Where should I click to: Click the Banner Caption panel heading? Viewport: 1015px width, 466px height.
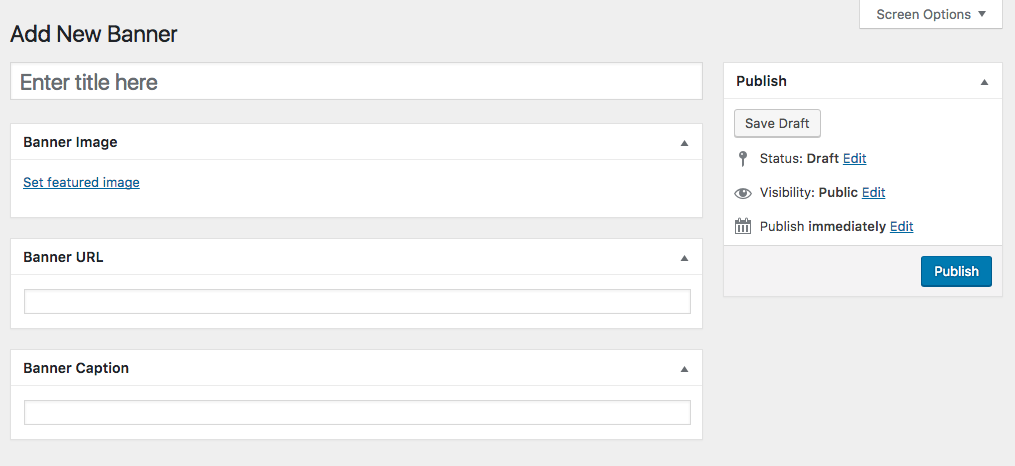pyautogui.click(x=76, y=368)
